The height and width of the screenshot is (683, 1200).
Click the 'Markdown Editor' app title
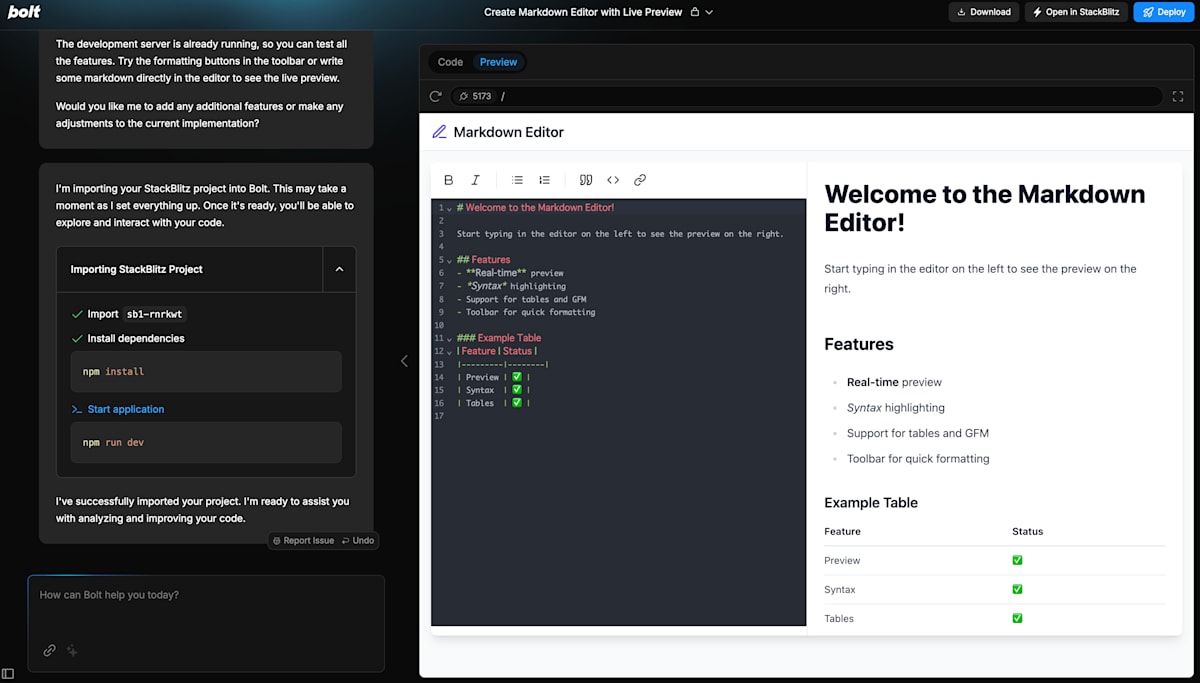tap(509, 132)
